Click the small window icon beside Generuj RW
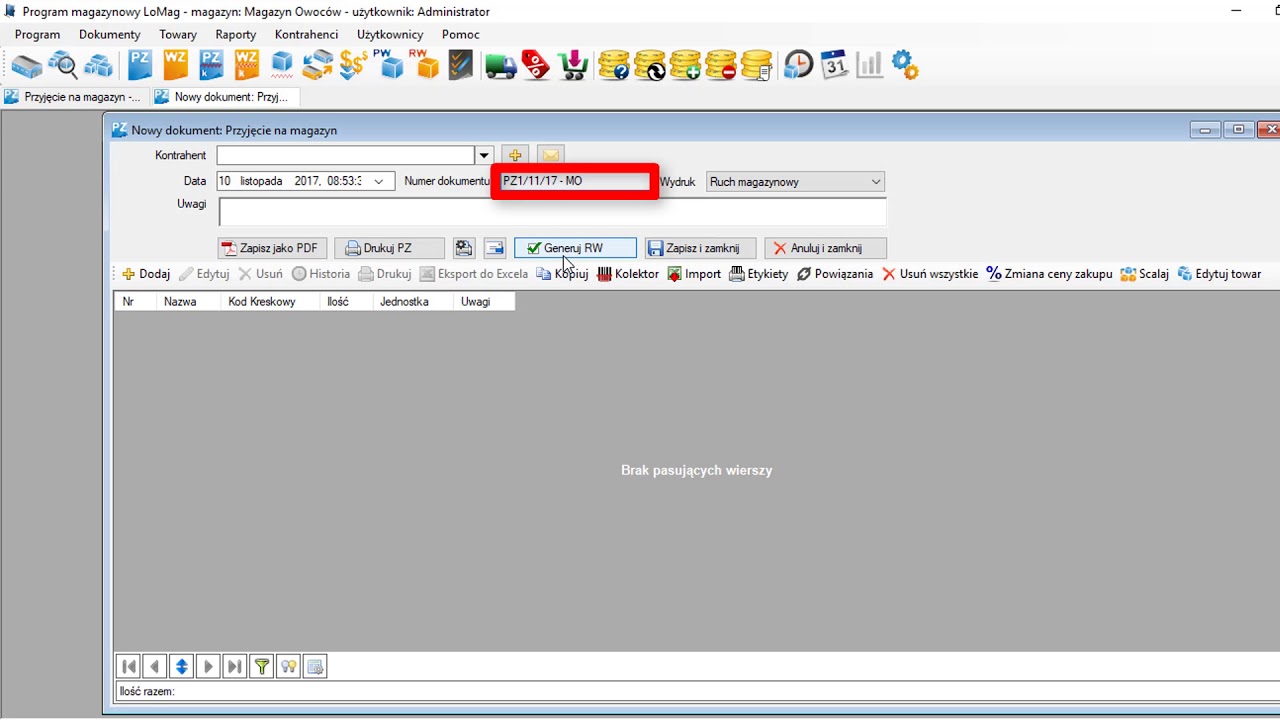 (495, 248)
